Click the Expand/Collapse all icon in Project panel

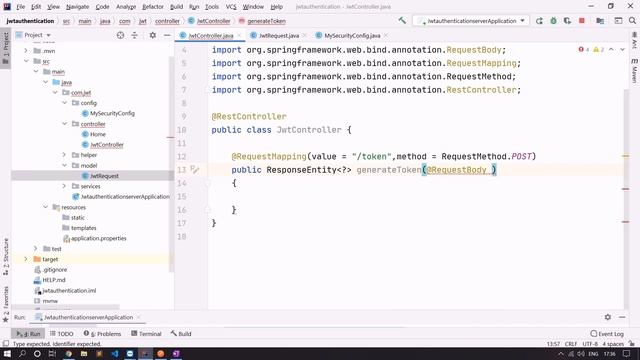(134, 35)
